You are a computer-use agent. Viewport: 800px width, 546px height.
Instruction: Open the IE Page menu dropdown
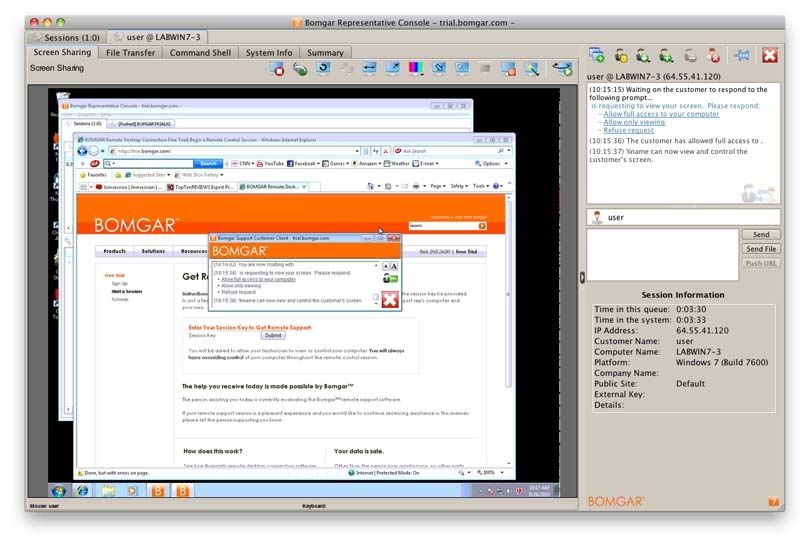pos(438,186)
